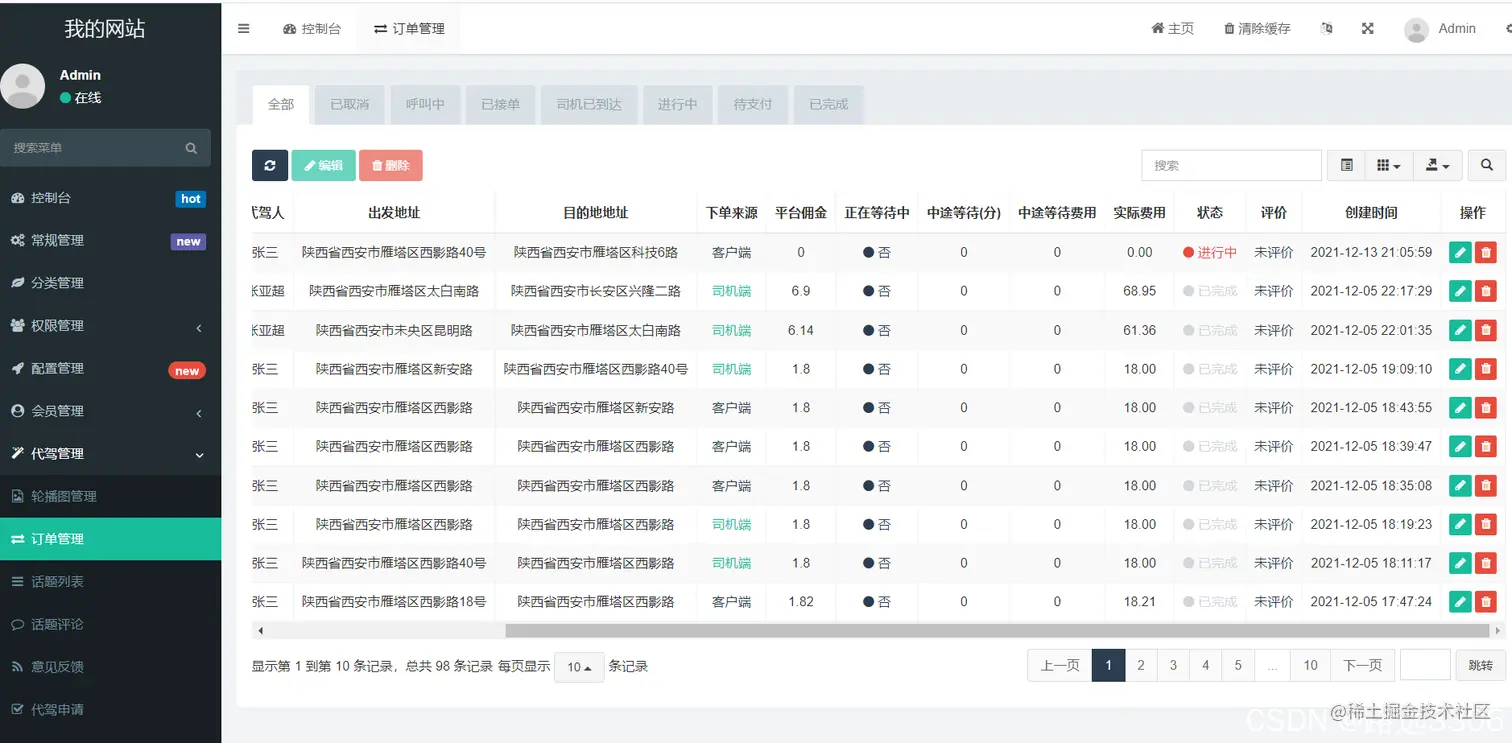1512x743 pixels.
Task: Go to 下一页 in pagination
Action: click(x=1362, y=665)
